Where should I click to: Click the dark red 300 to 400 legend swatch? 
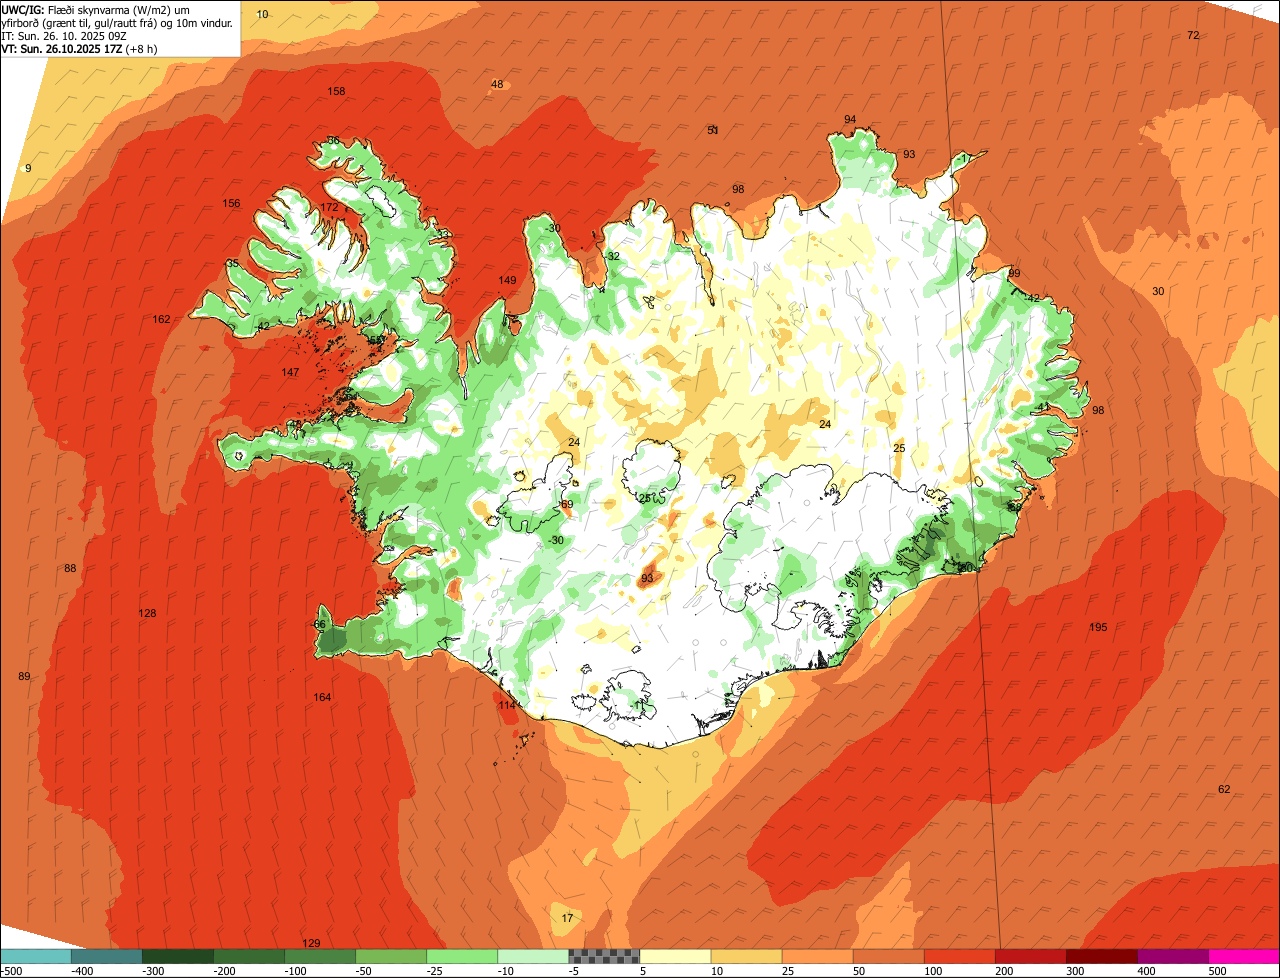pos(1101,956)
